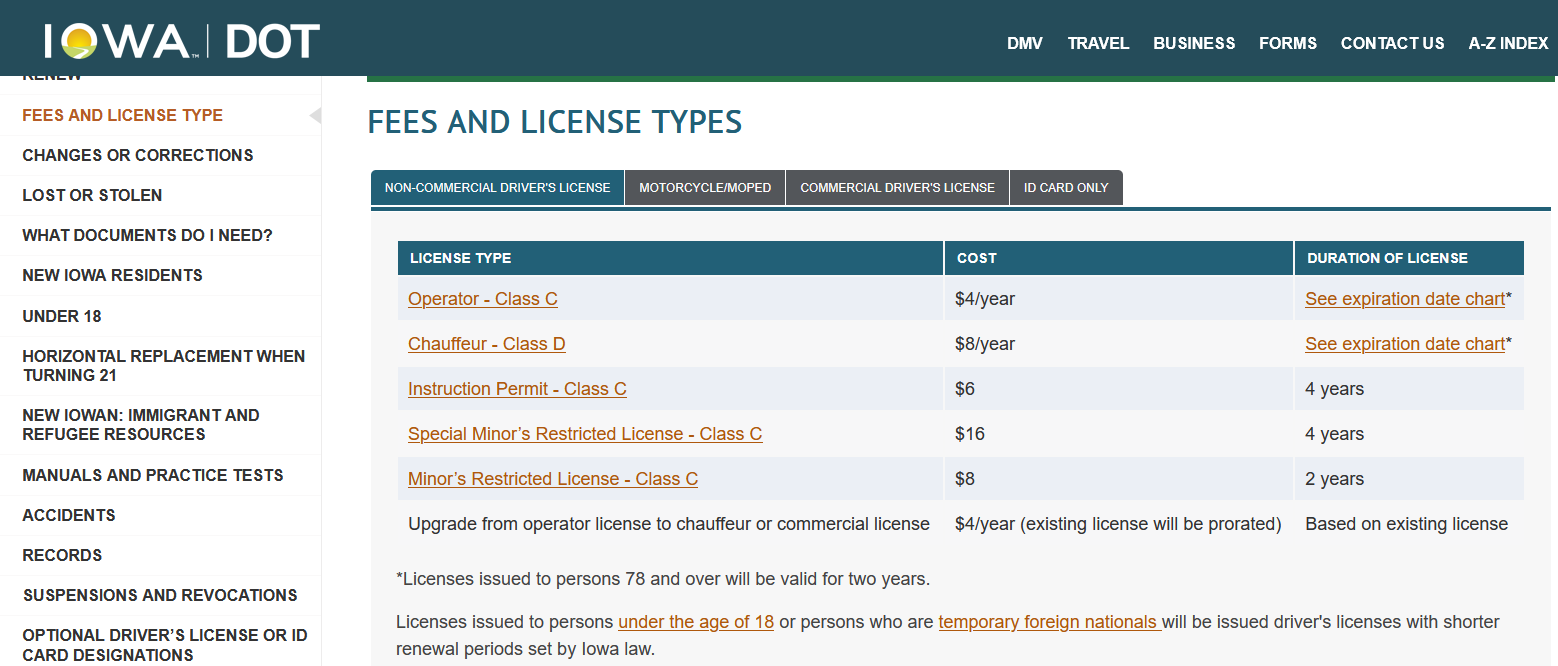Go to the A-Z Index page
Image resolution: width=1558 pixels, height=666 pixels.
coord(1507,43)
